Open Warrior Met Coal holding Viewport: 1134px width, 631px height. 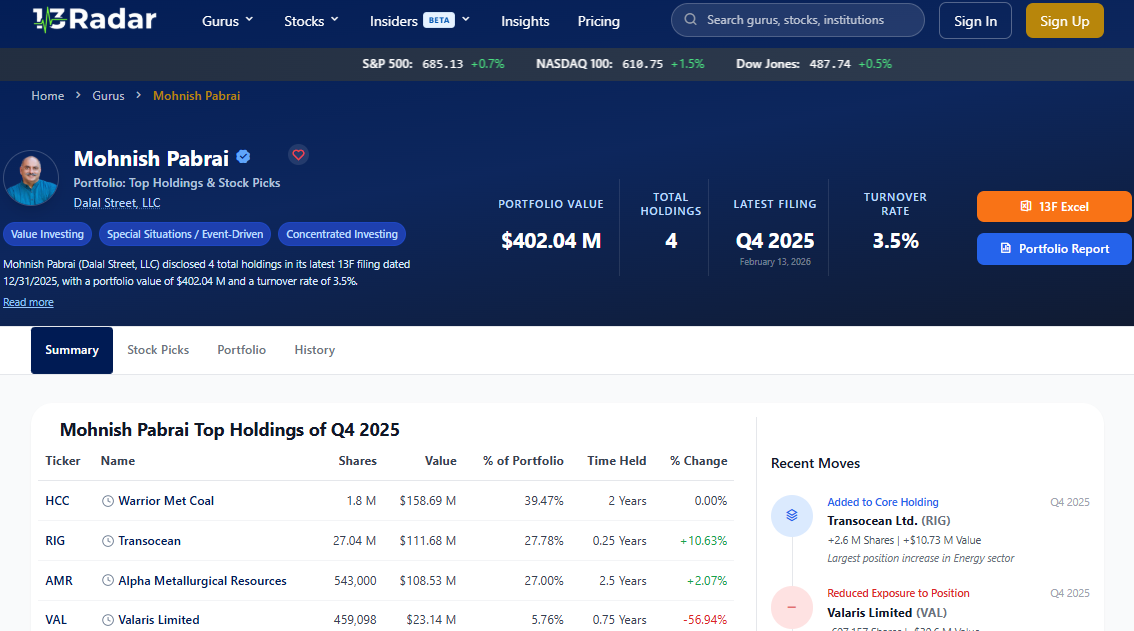166,501
